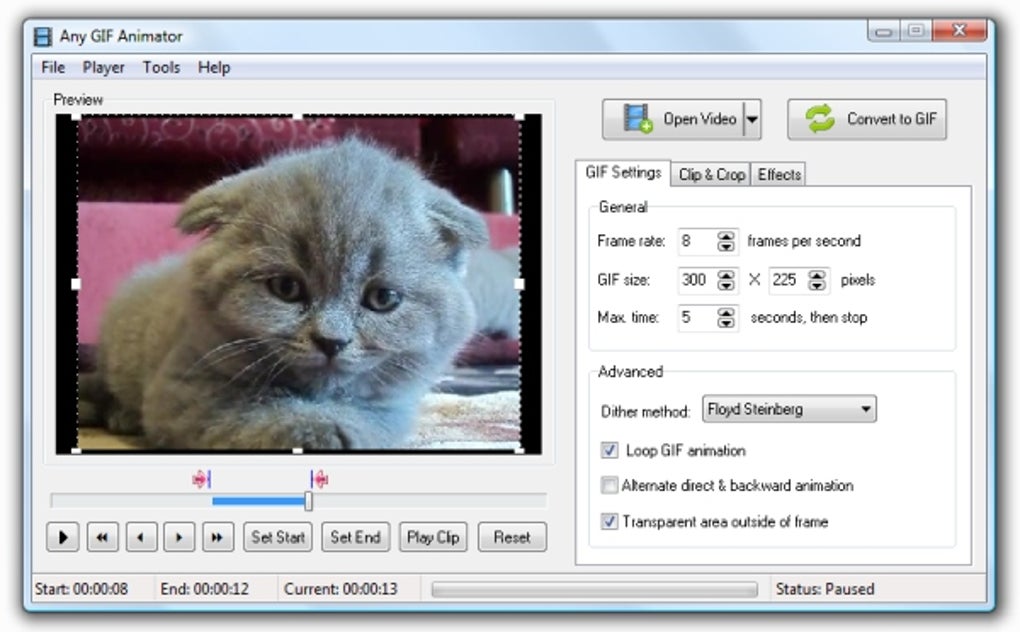The width and height of the screenshot is (1020, 632).
Task: Toggle the Loop GIF animation checkbox
Action: [x=610, y=450]
